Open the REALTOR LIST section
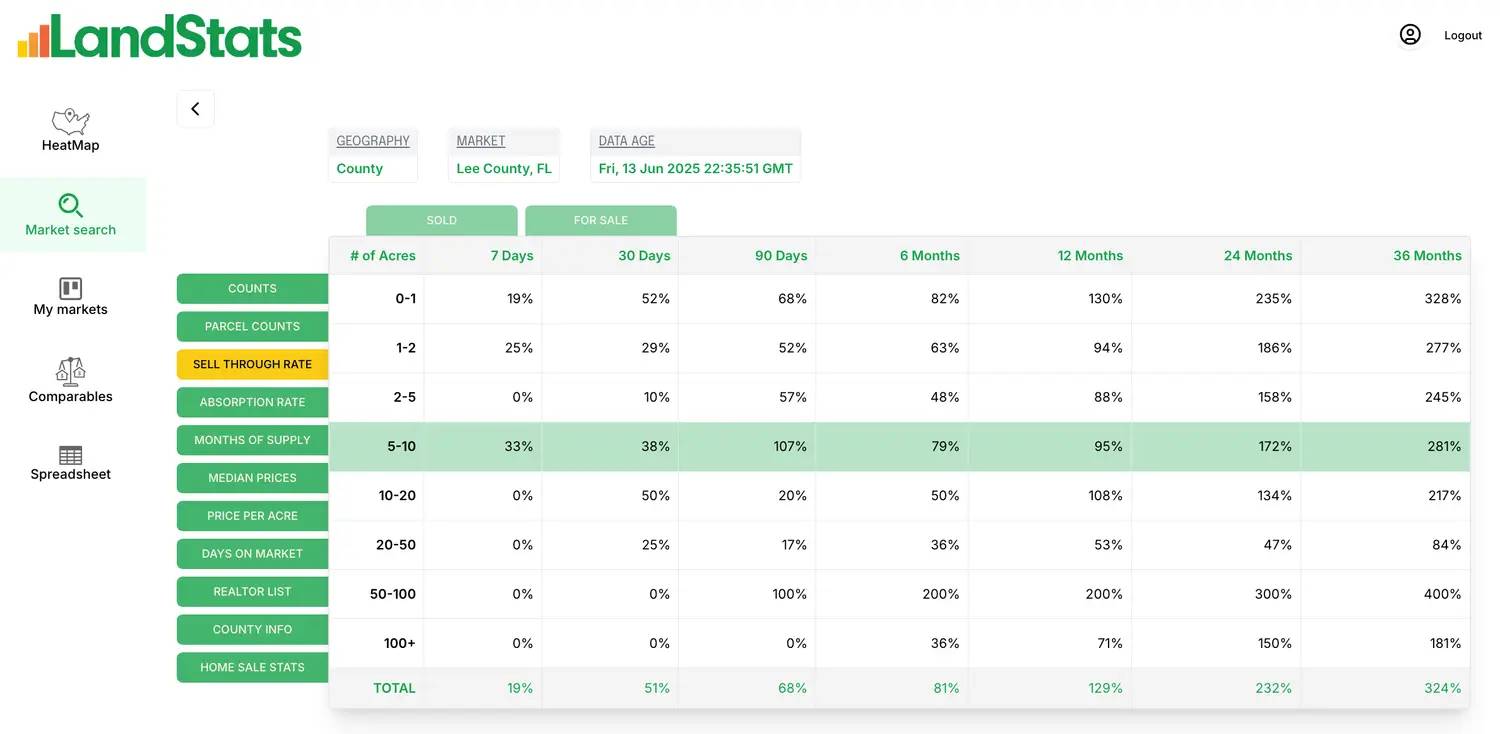The image size is (1500, 734). tap(252, 592)
